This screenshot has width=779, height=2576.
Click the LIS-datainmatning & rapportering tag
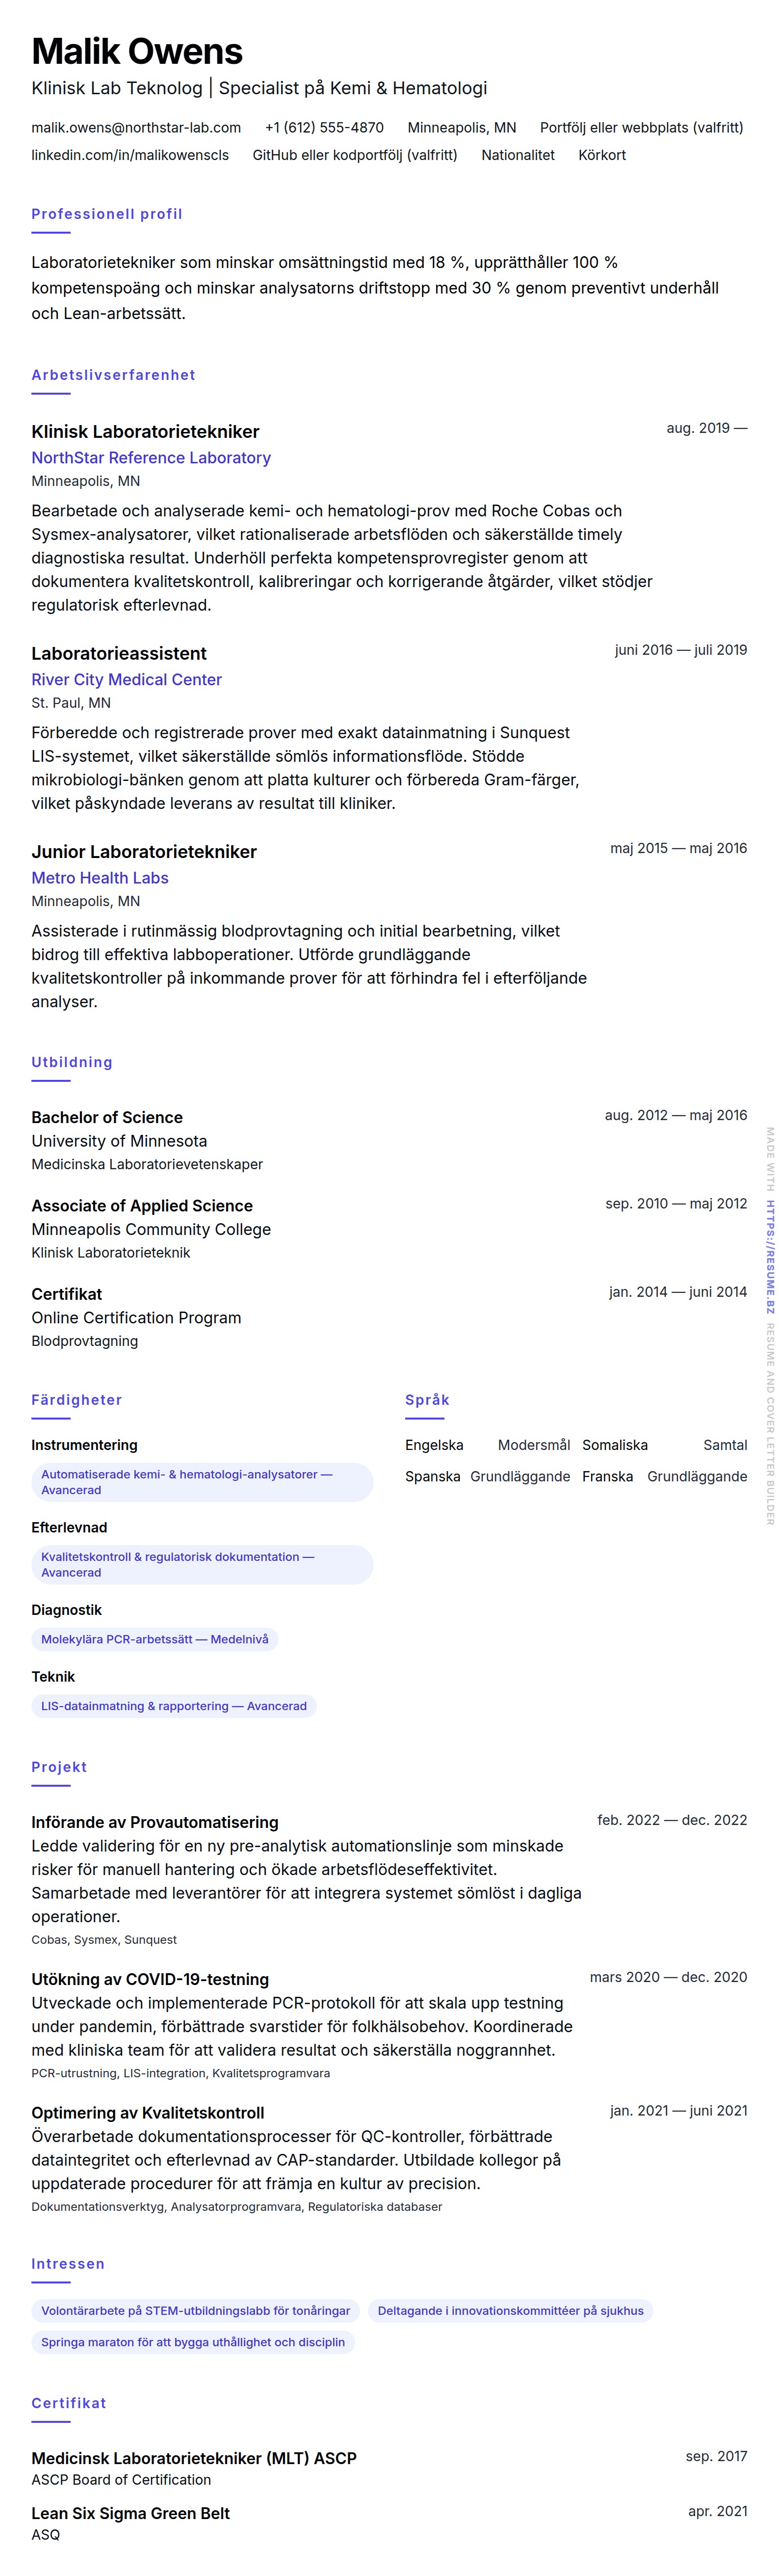click(x=173, y=1706)
